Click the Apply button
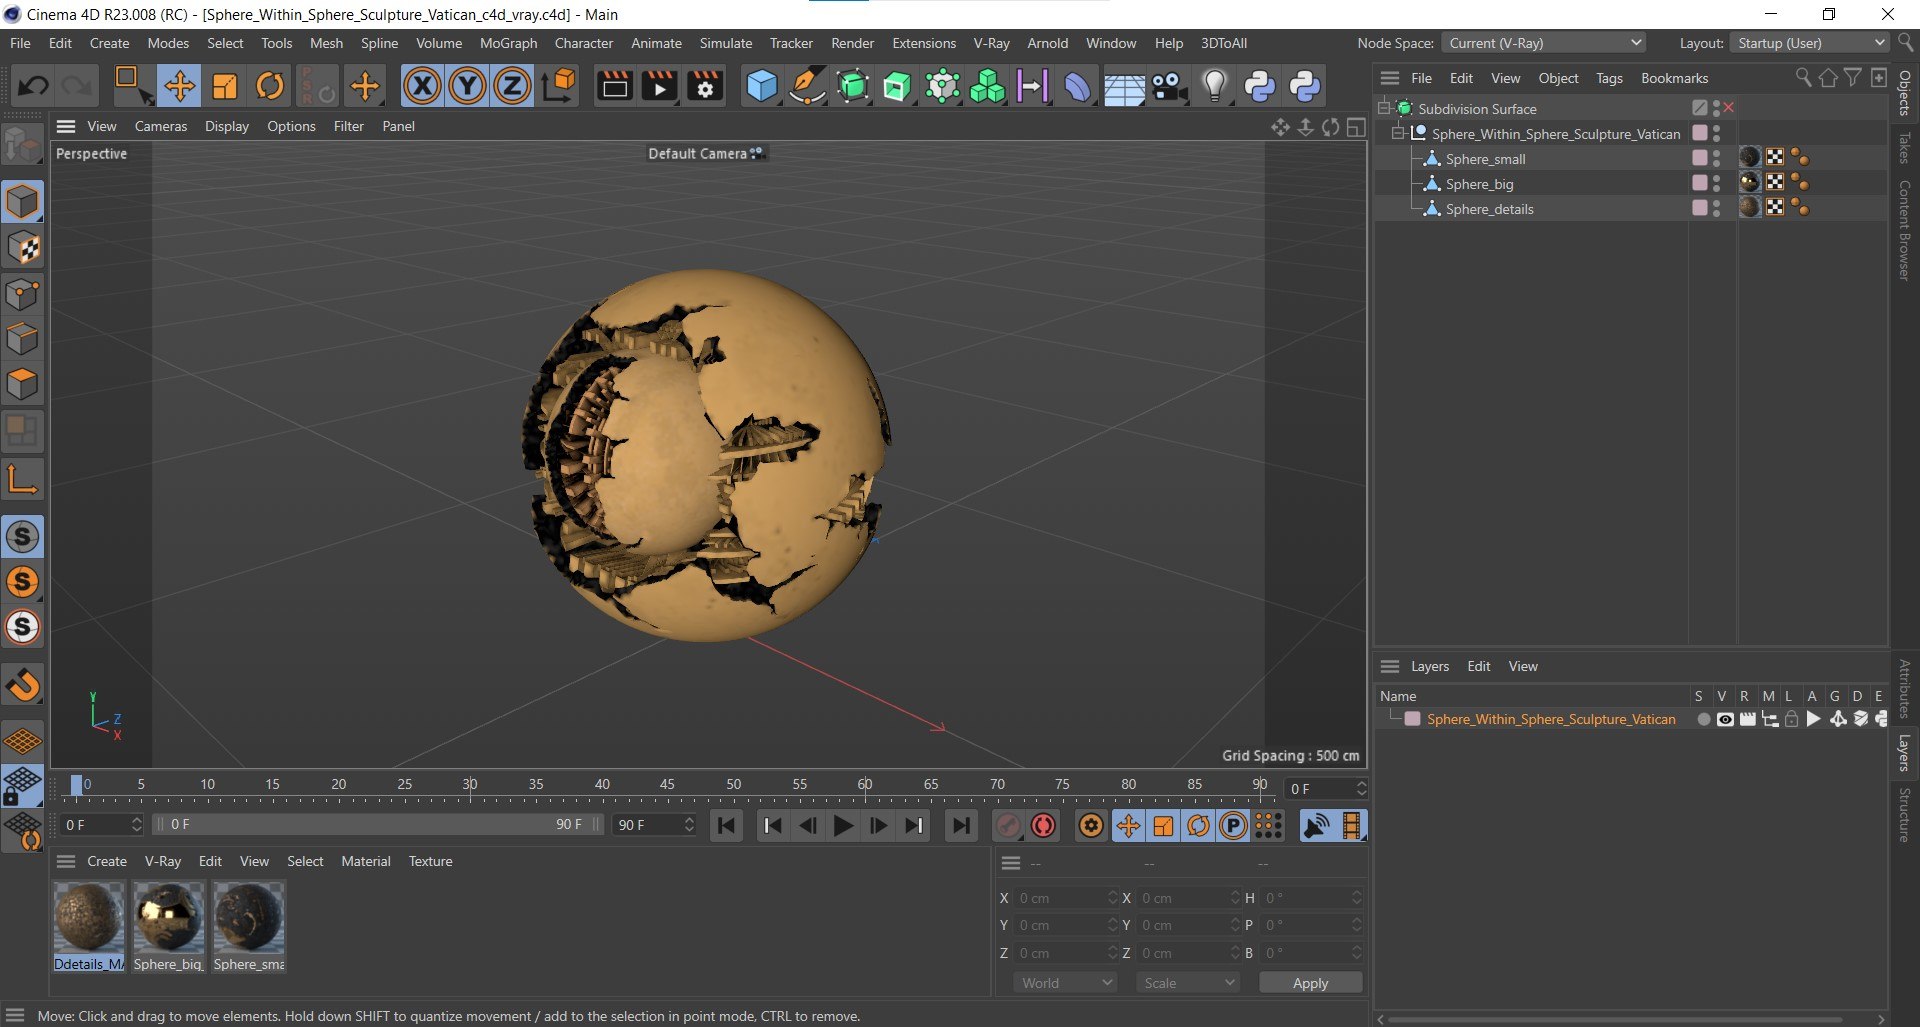Screen dimensions: 1920x1027 [1310, 983]
